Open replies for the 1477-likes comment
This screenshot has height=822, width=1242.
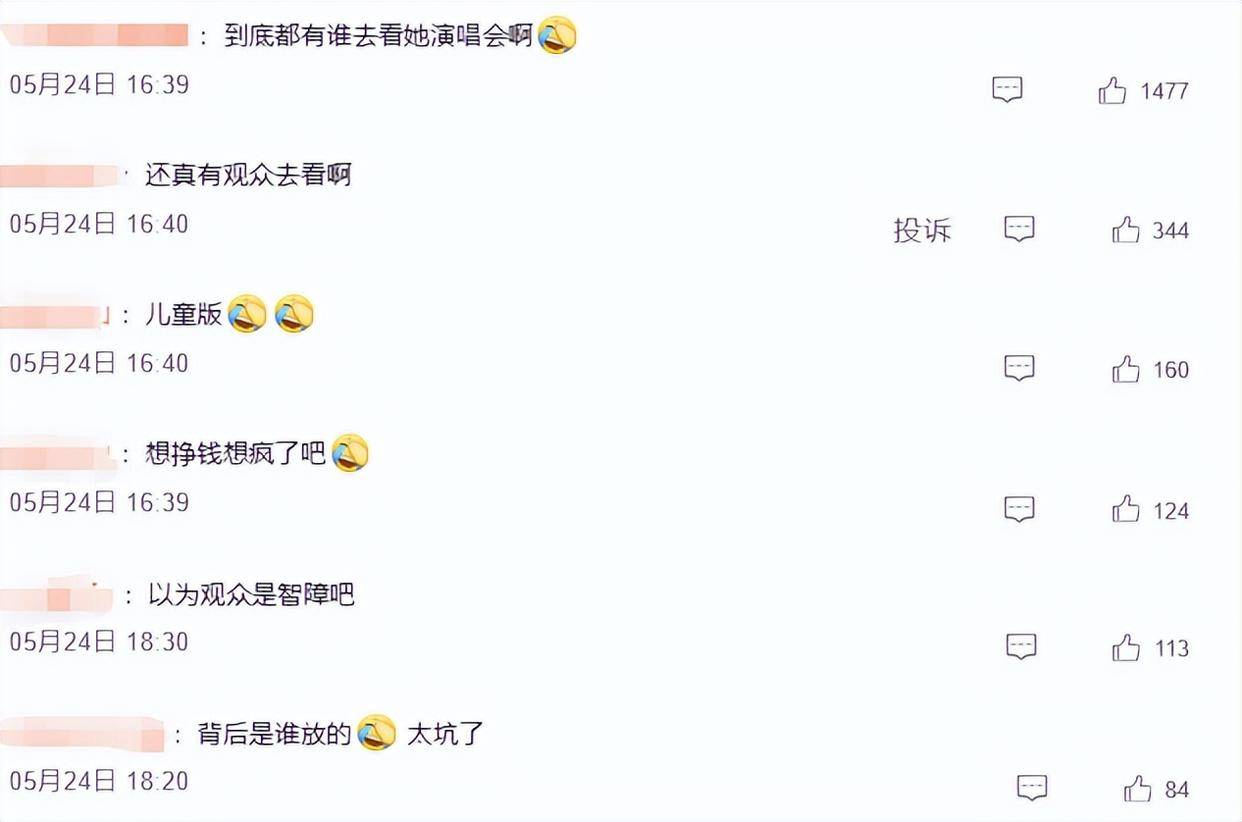click(1007, 89)
